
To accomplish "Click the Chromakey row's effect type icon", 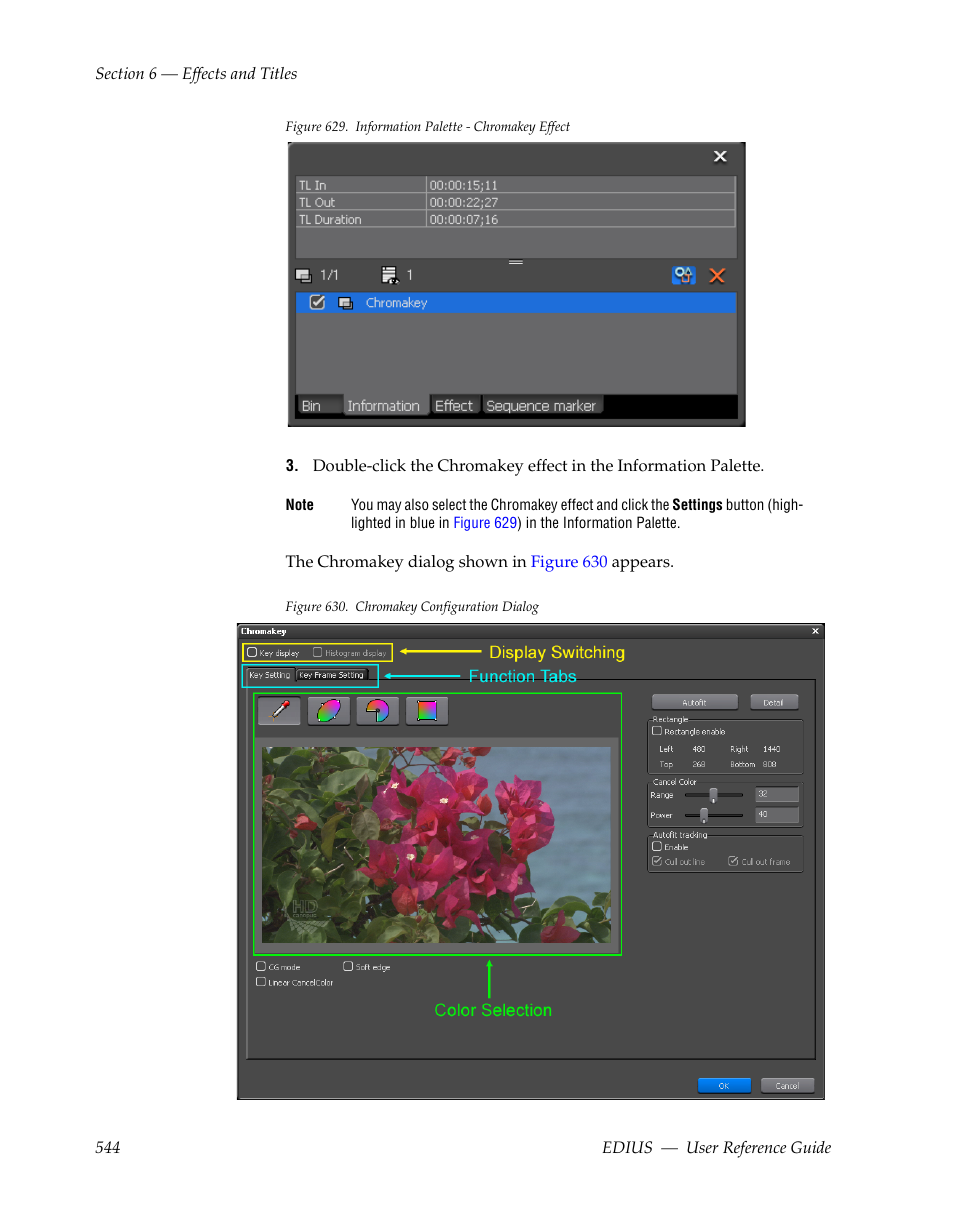I will tap(345, 303).
